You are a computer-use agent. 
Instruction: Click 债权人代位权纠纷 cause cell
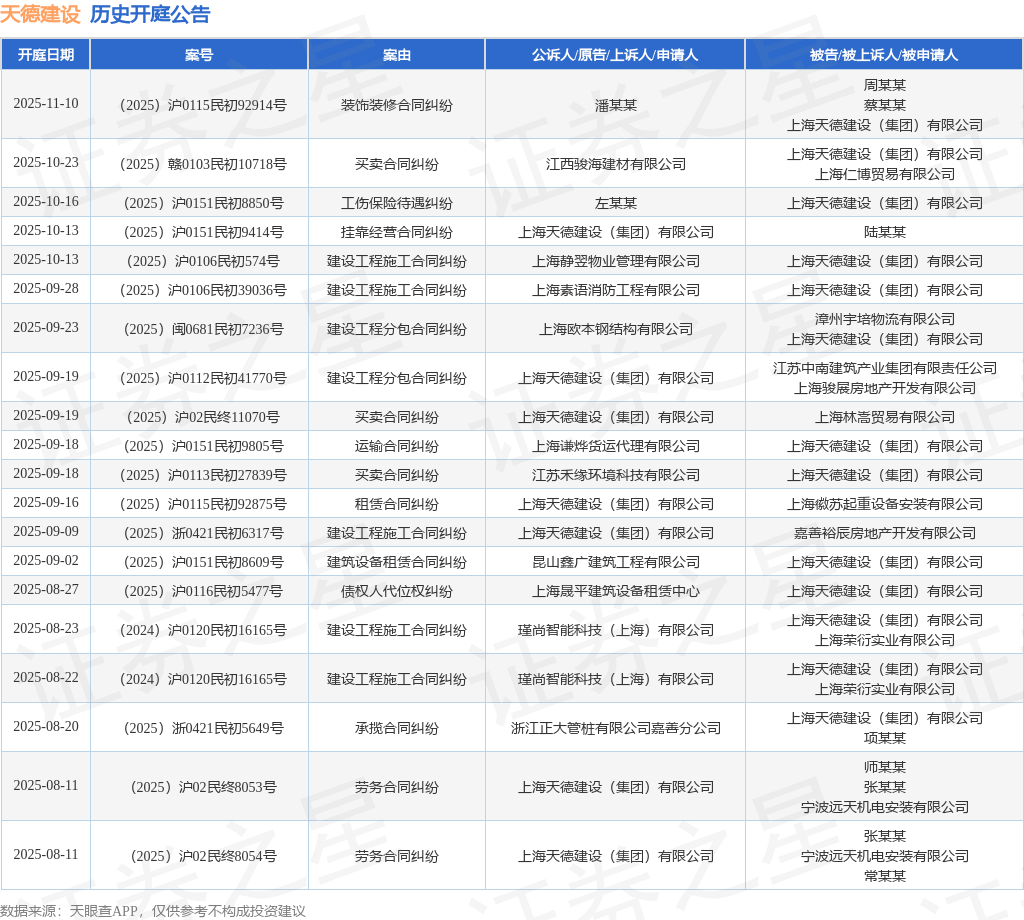point(396,591)
